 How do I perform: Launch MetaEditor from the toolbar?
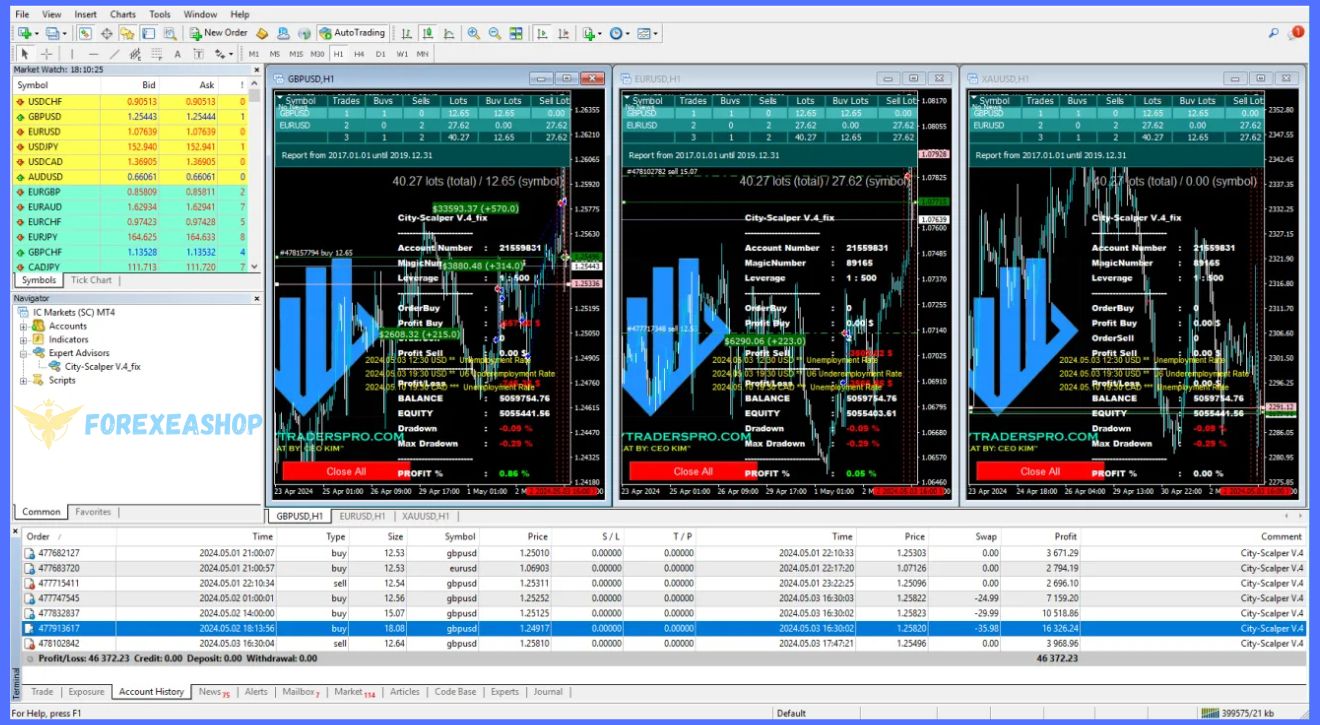(x=262, y=33)
